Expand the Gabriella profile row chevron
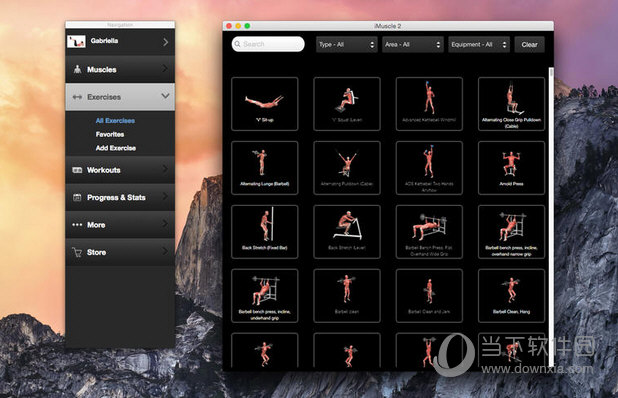Viewport: 618px width, 398px height. tap(166, 42)
